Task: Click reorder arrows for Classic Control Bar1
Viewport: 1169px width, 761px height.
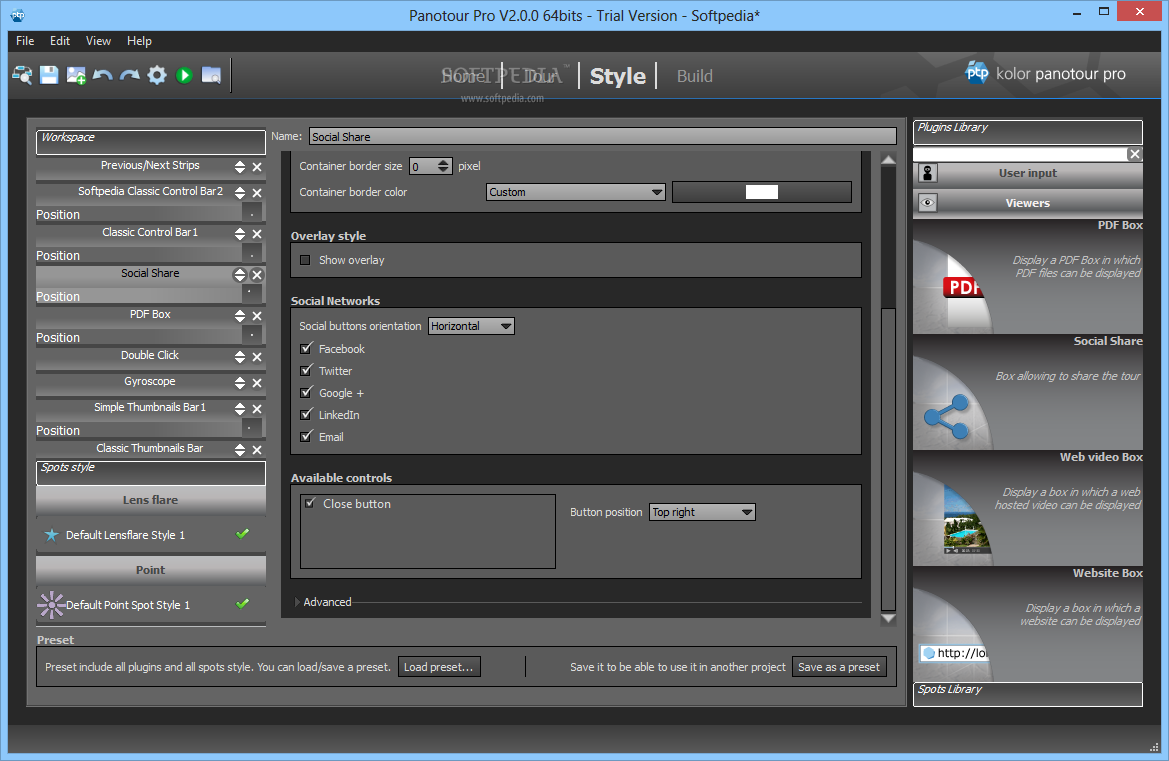Action: point(240,234)
